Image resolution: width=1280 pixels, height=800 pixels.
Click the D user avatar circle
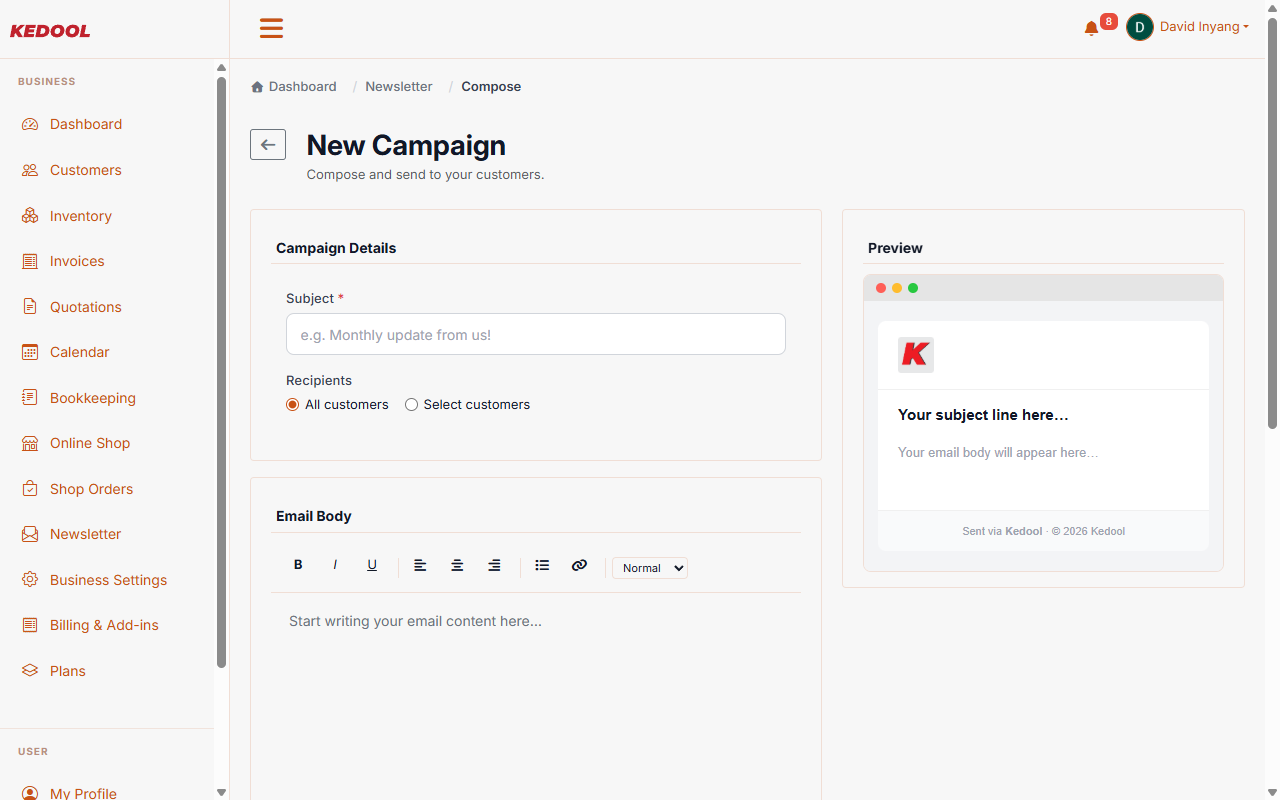point(1140,27)
